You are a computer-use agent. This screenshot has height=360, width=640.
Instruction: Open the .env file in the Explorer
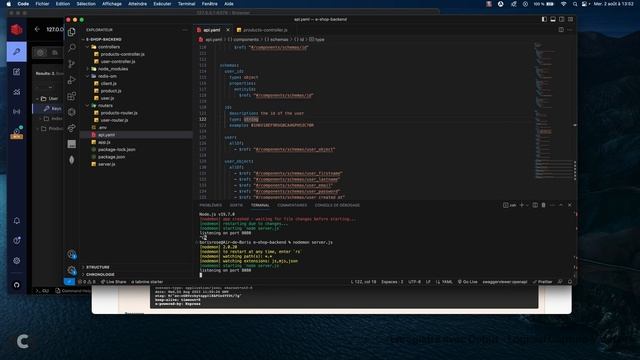click(102, 128)
